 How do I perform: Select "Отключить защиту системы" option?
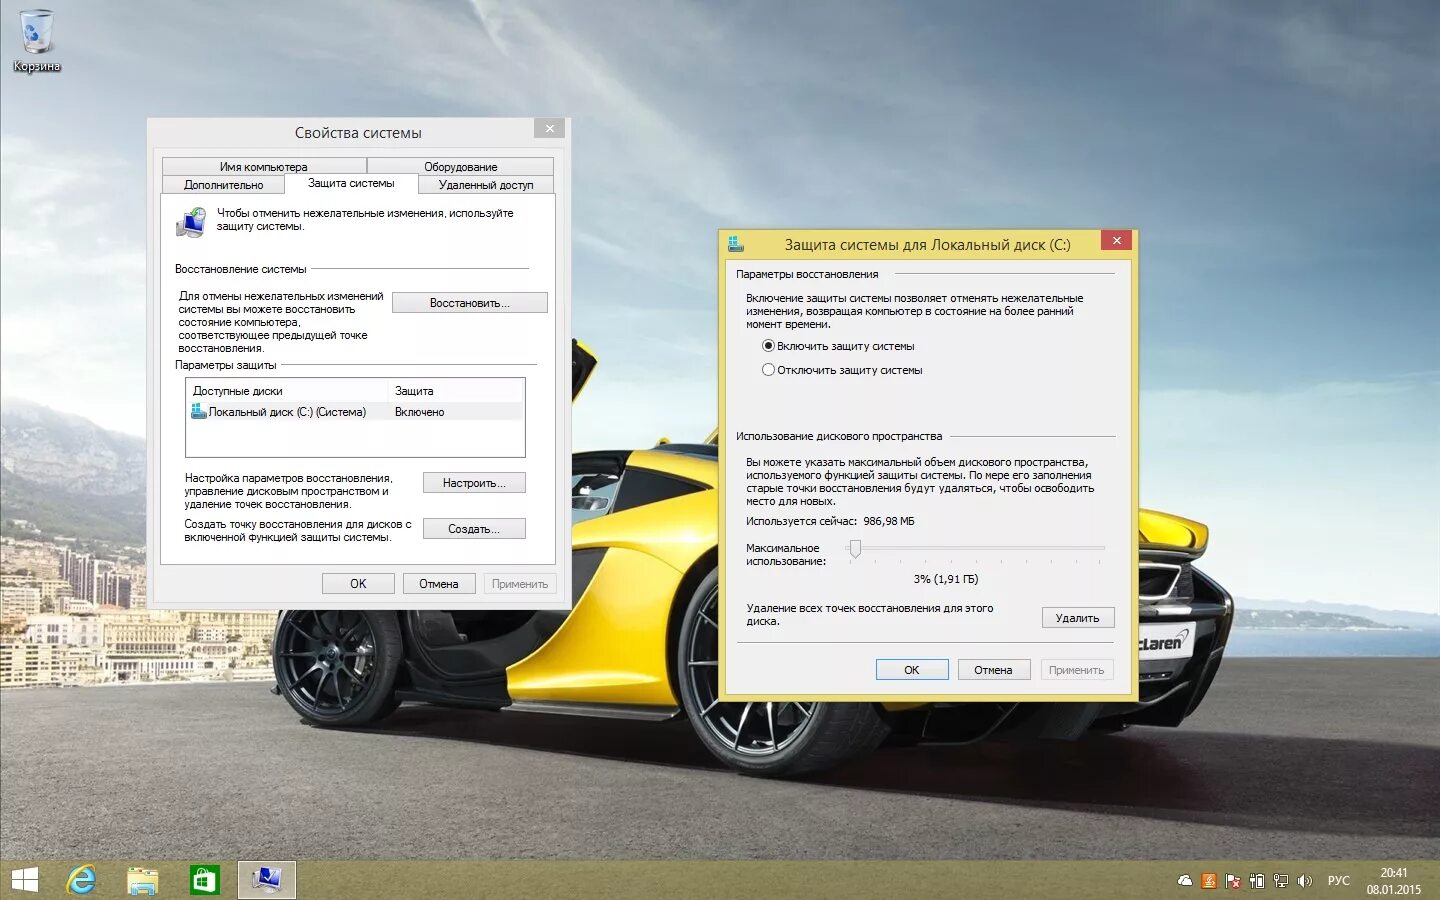(768, 369)
